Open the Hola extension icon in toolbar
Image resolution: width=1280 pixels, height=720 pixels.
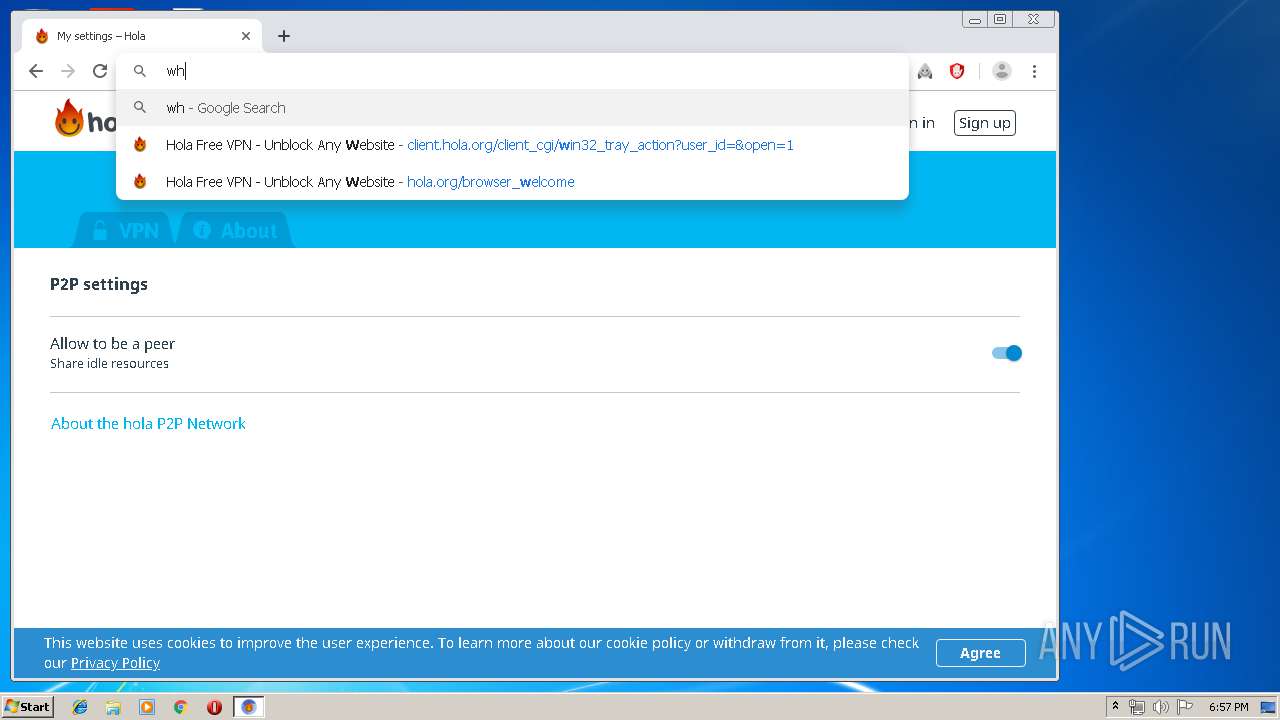point(925,71)
